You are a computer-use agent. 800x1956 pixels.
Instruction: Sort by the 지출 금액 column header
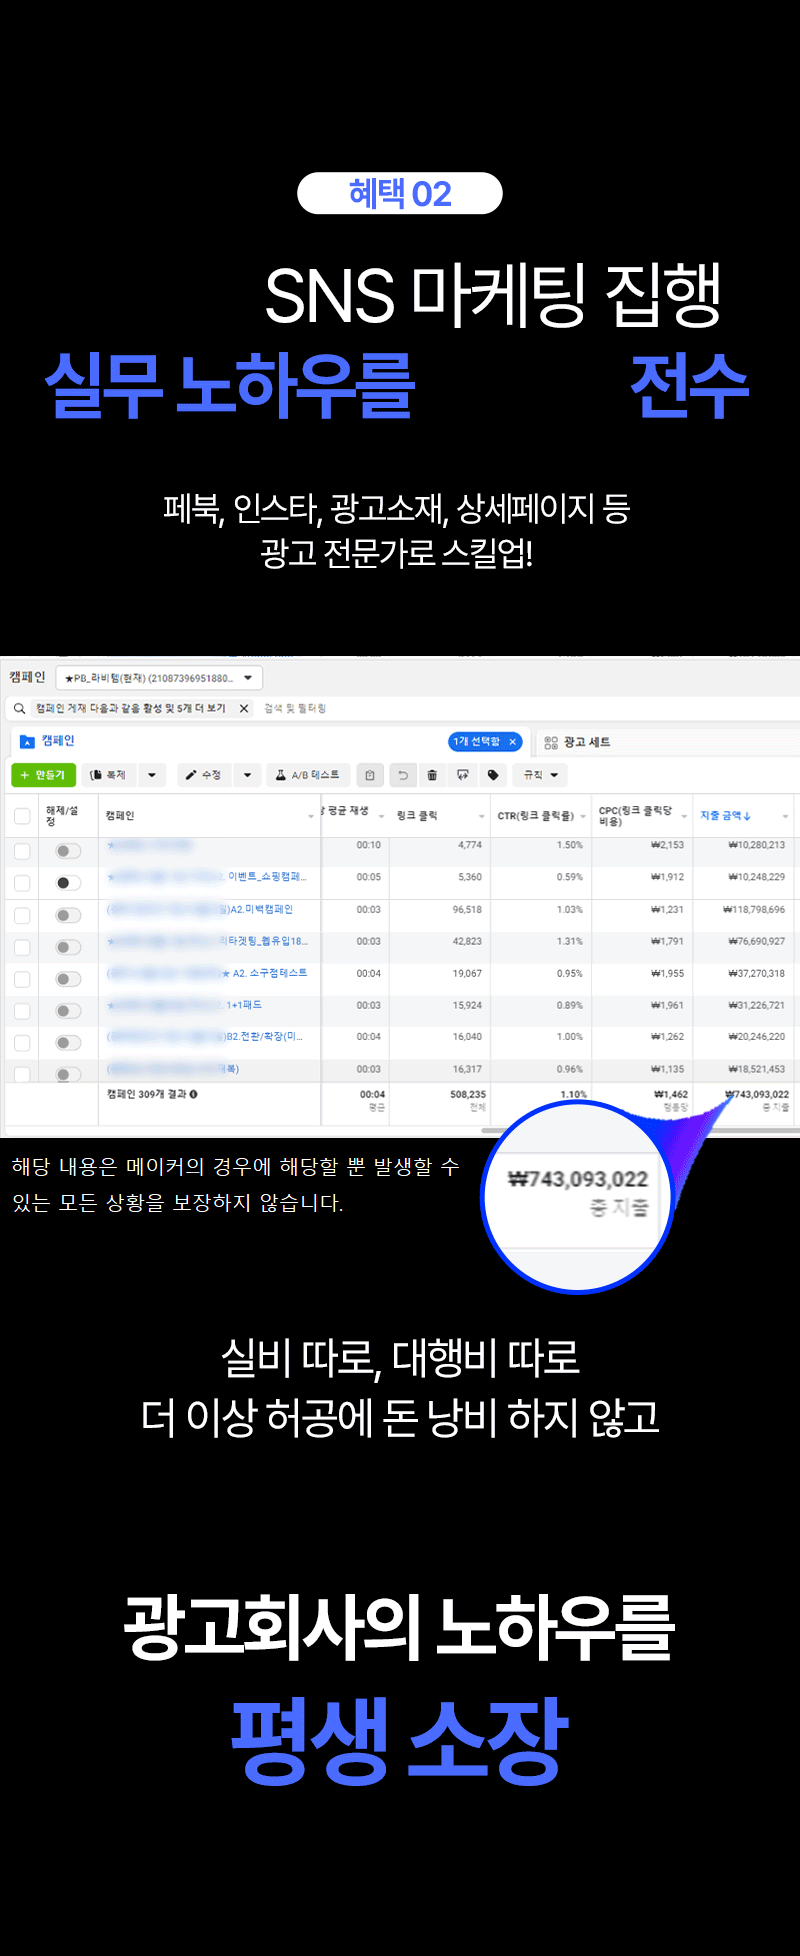[725, 816]
